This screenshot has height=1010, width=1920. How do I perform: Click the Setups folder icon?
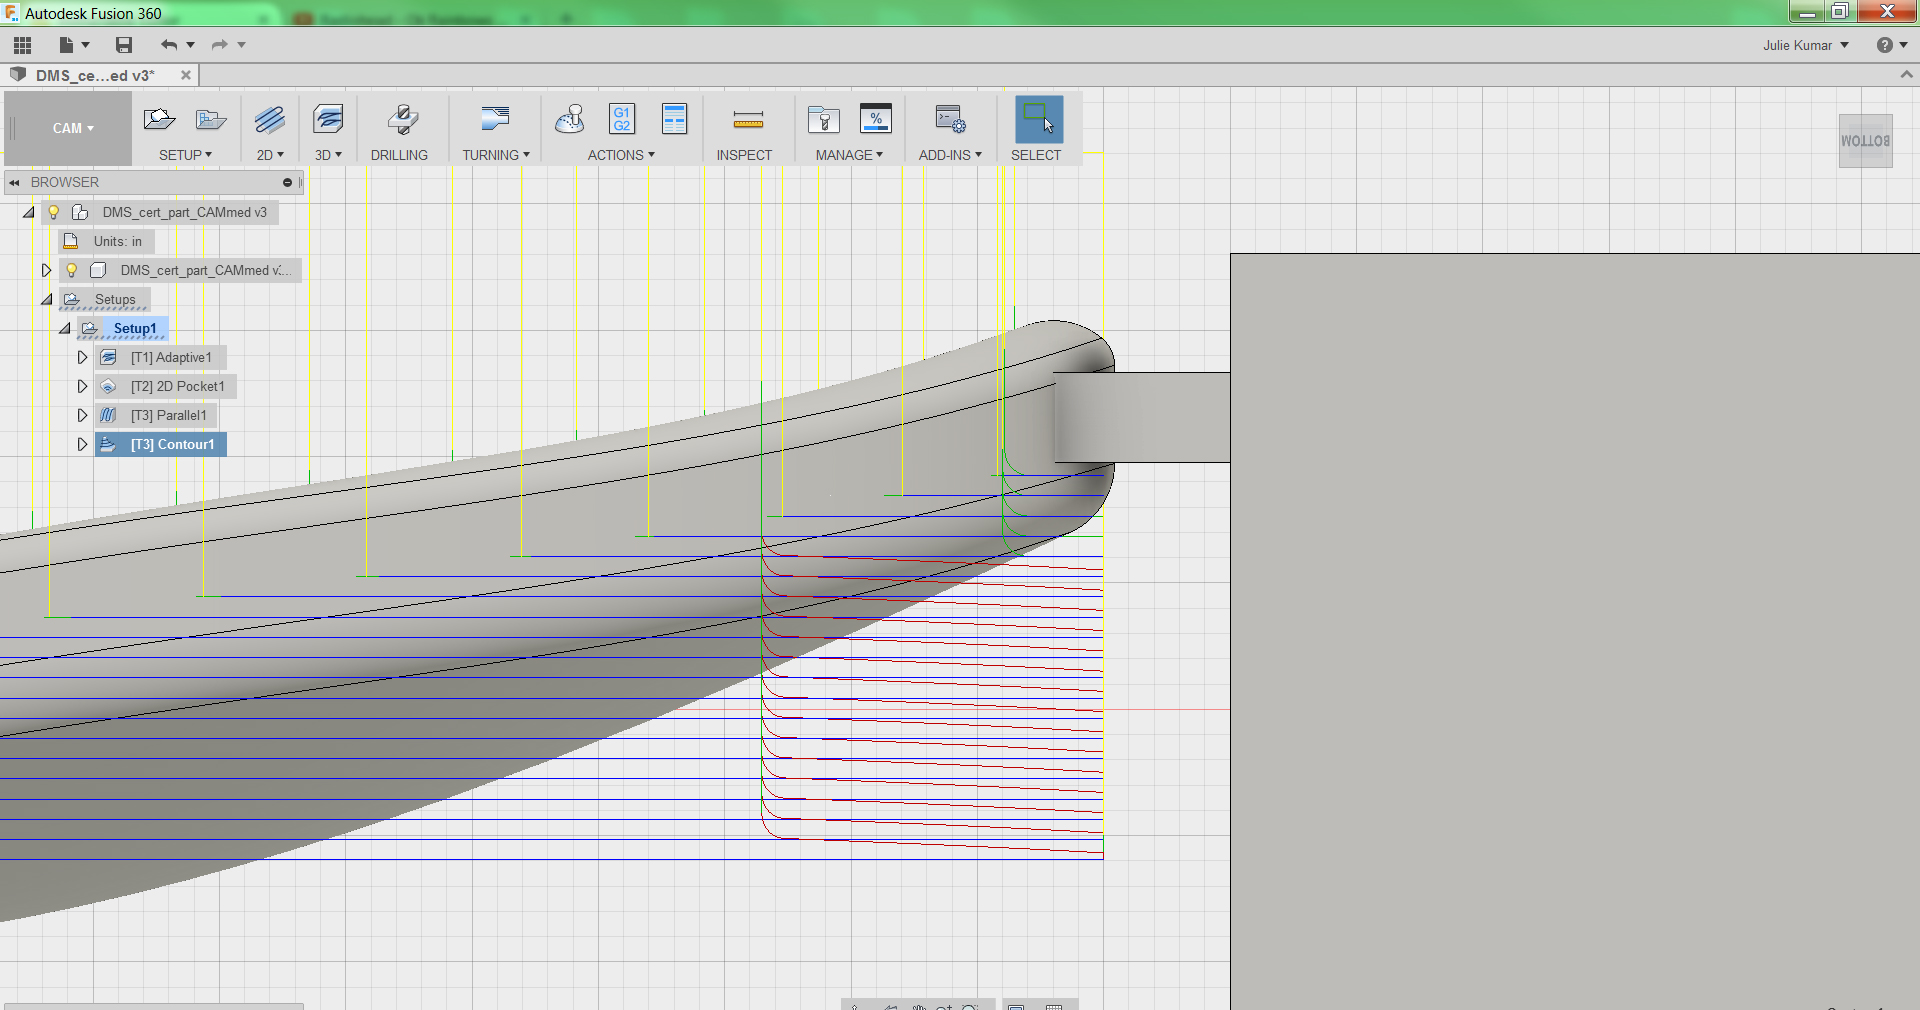(72, 299)
